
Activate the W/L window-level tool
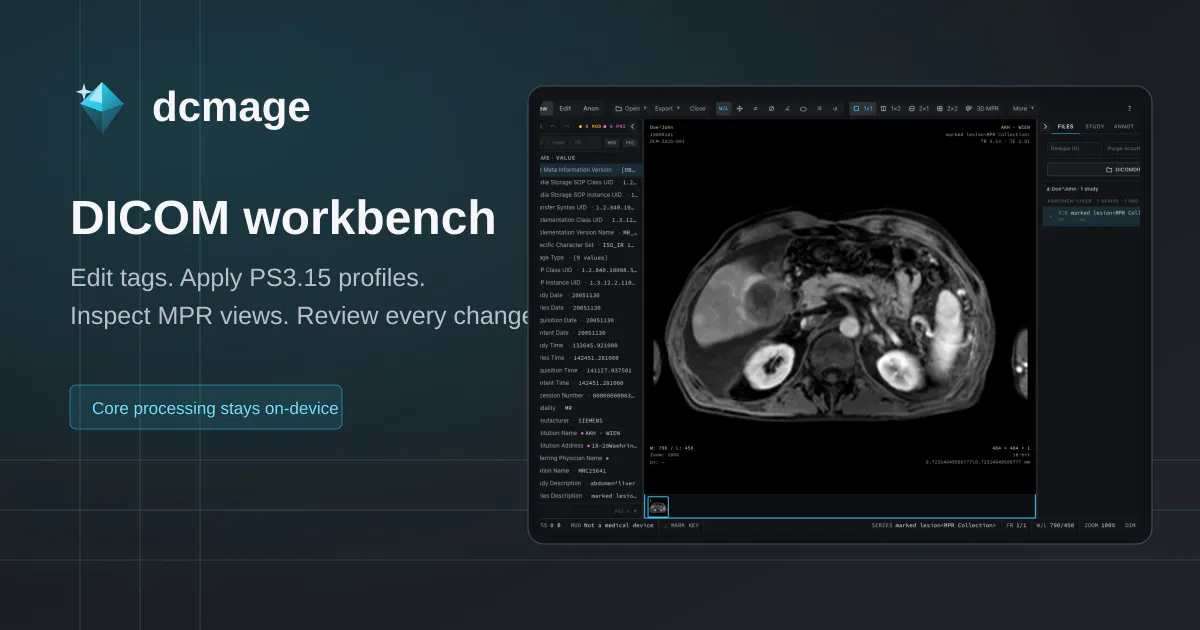coord(723,108)
